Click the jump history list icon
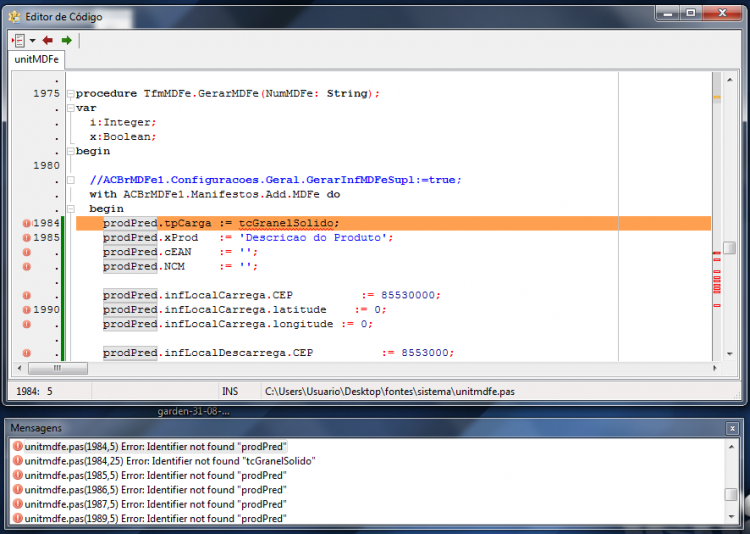Image resolution: width=750 pixels, height=534 pixels. coord(19,40)
